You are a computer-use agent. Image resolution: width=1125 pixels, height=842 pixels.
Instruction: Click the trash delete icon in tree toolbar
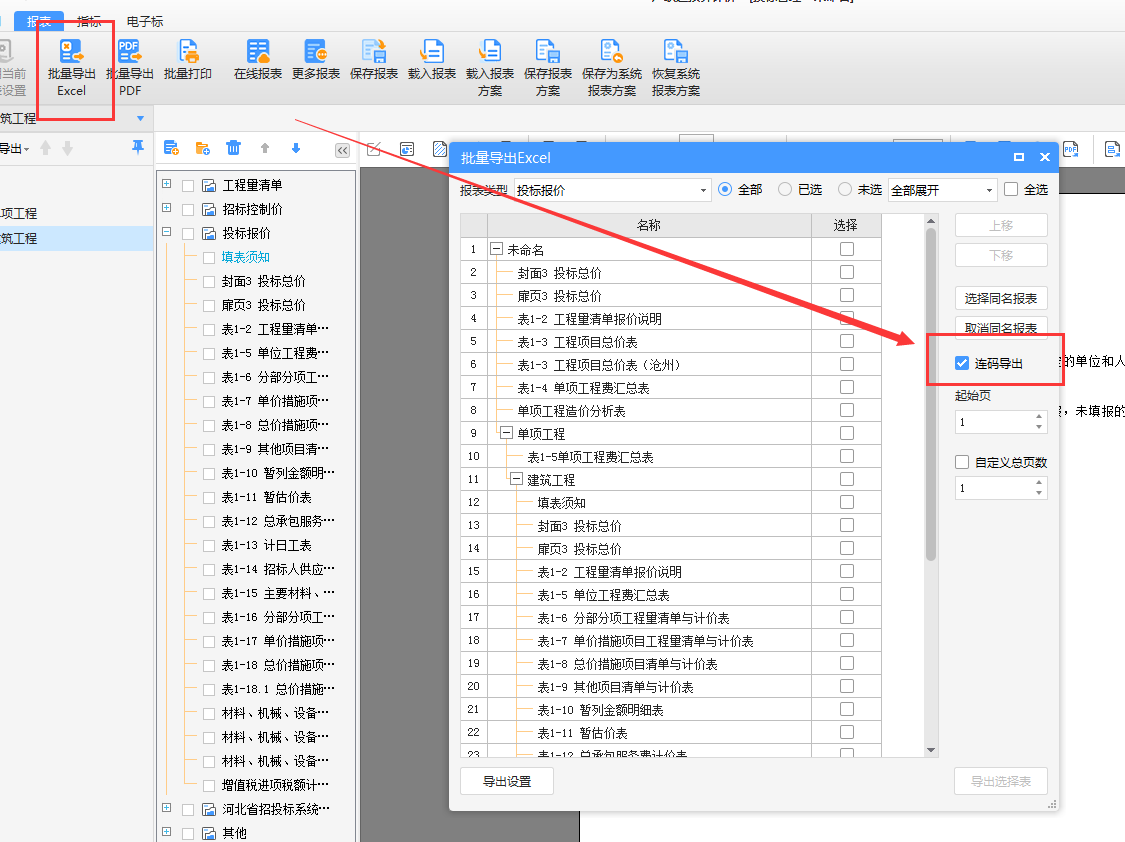pos(233,148)
